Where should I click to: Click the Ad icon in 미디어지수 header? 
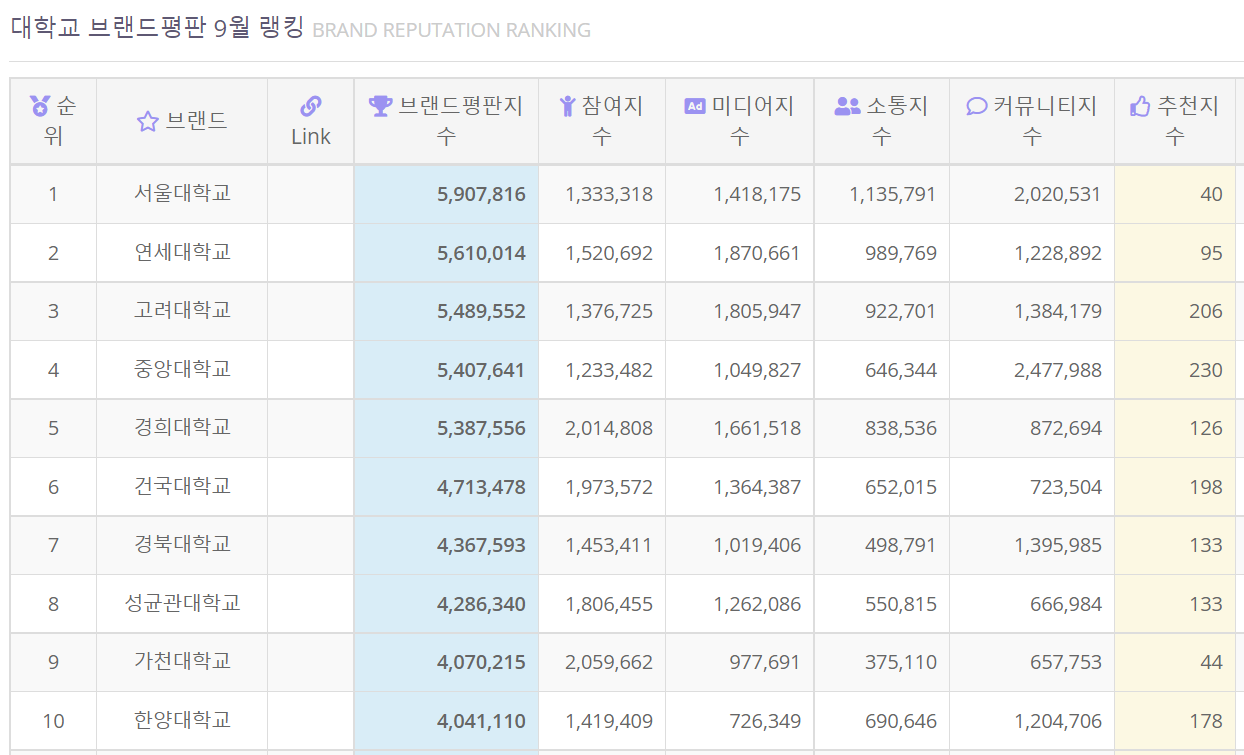tap(695, 105)
